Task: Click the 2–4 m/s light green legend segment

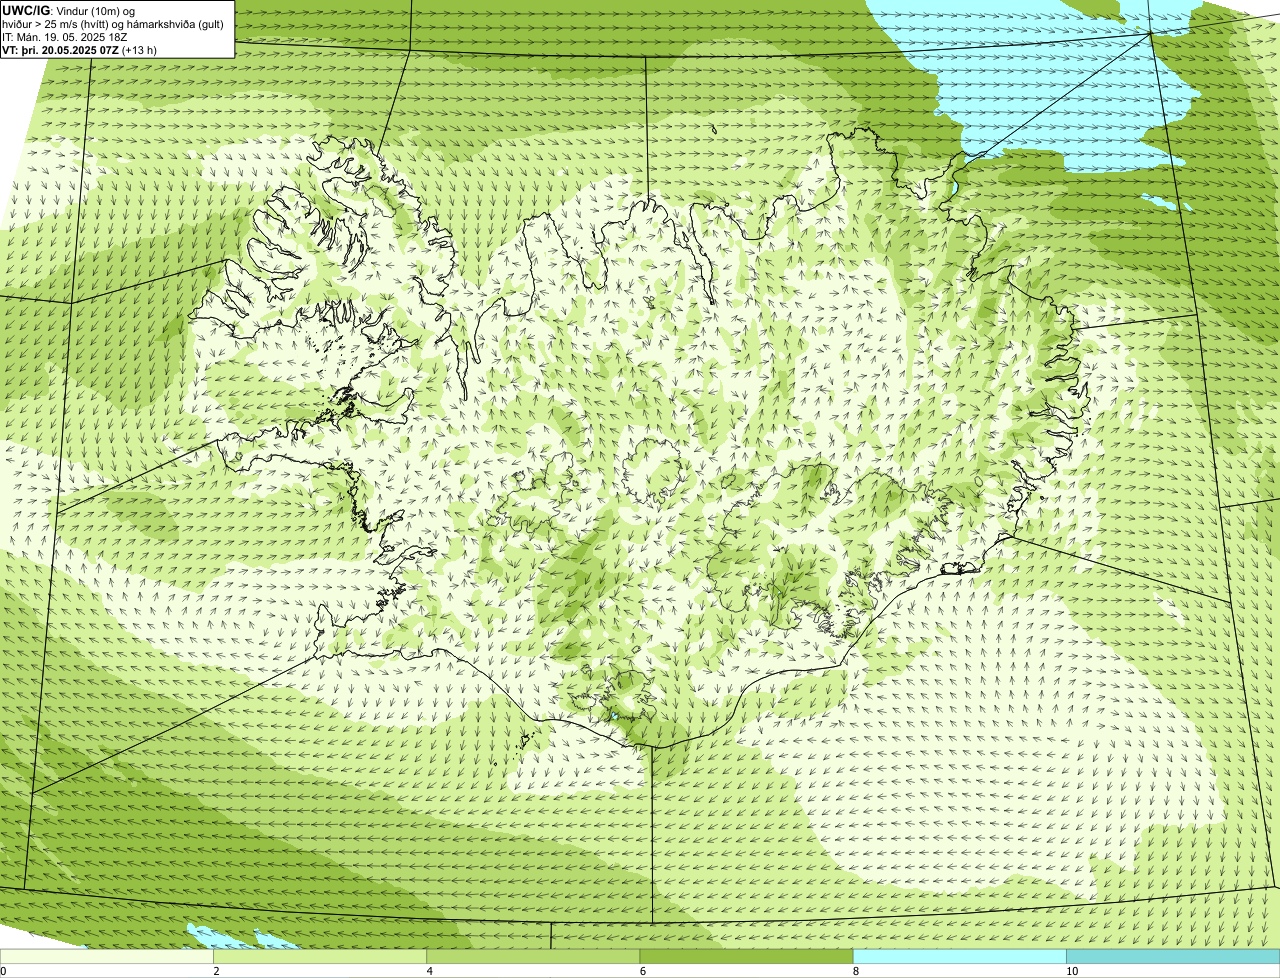Action: point(320,957)
